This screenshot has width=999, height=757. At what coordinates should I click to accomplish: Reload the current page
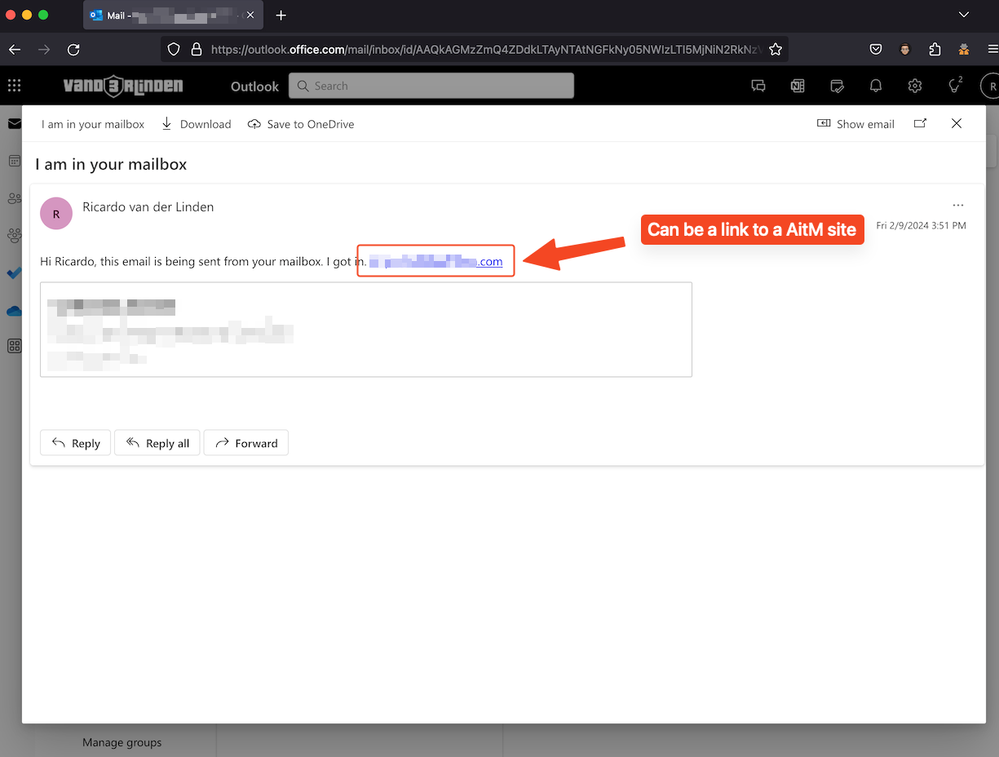tap(73, 50)
